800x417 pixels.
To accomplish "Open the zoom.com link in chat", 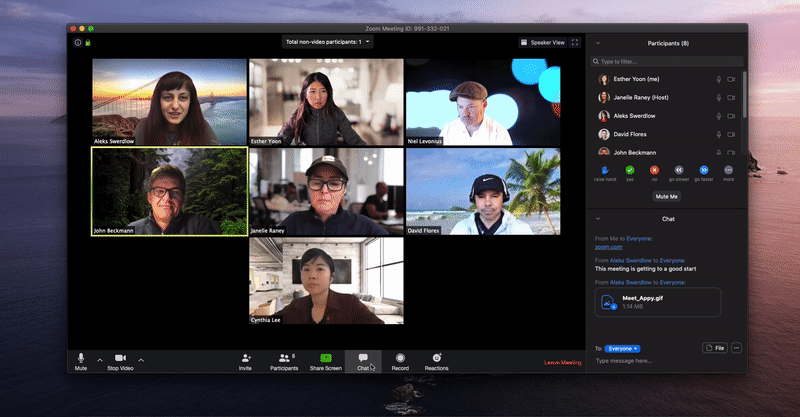I will pos(608,247).
